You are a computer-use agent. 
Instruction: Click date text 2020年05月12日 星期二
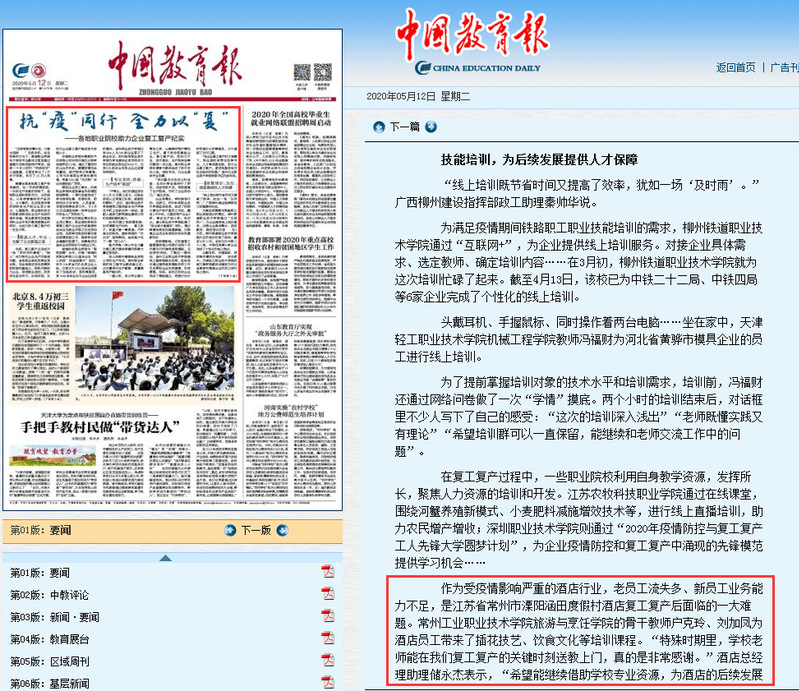418,96
